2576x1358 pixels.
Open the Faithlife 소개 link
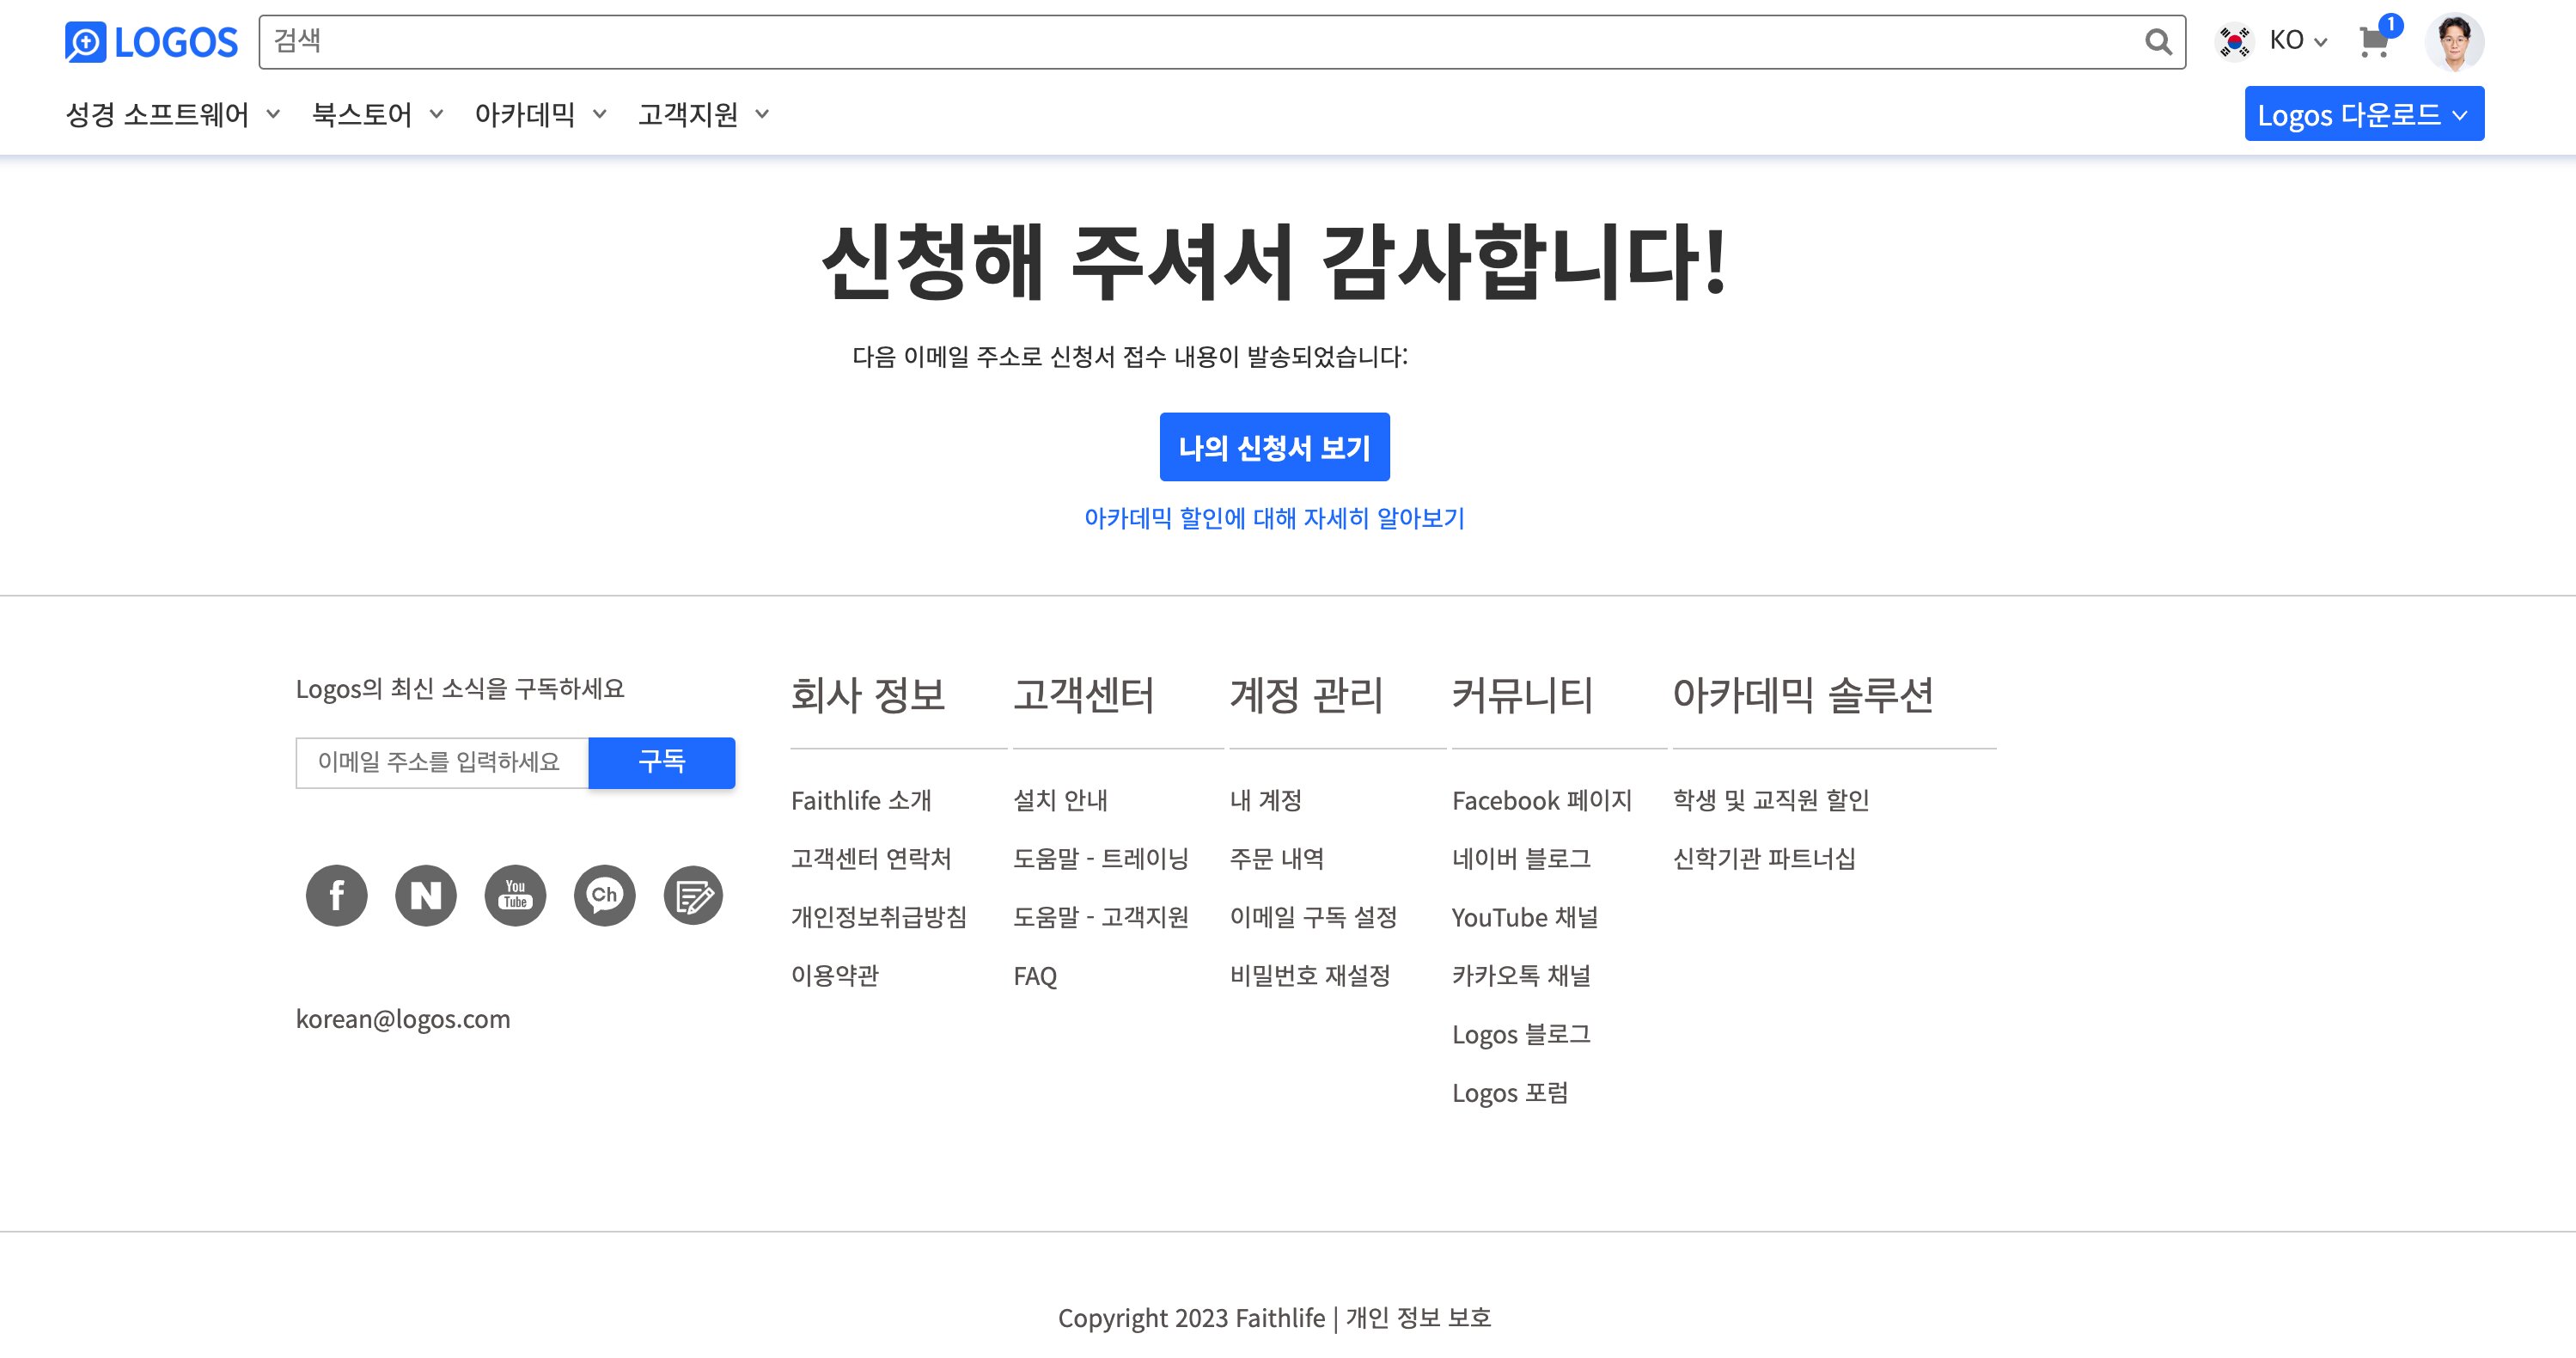pos(861,800)
